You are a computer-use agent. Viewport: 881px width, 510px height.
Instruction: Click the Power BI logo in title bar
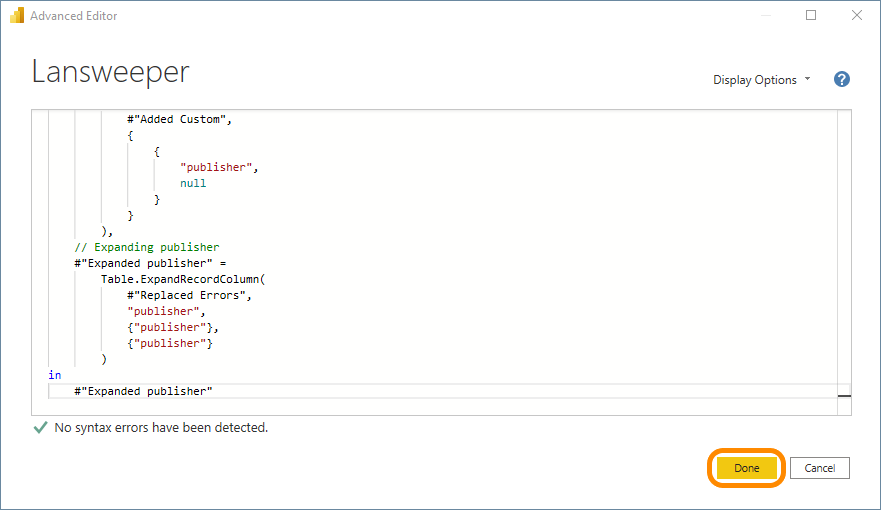[16, 16]
